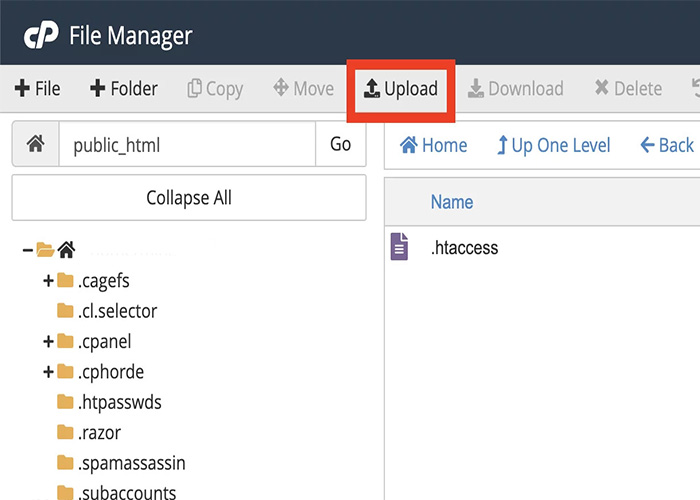This screenshot has width=700, height=500.
Task: Select the .razor folder
Action: 100,433
